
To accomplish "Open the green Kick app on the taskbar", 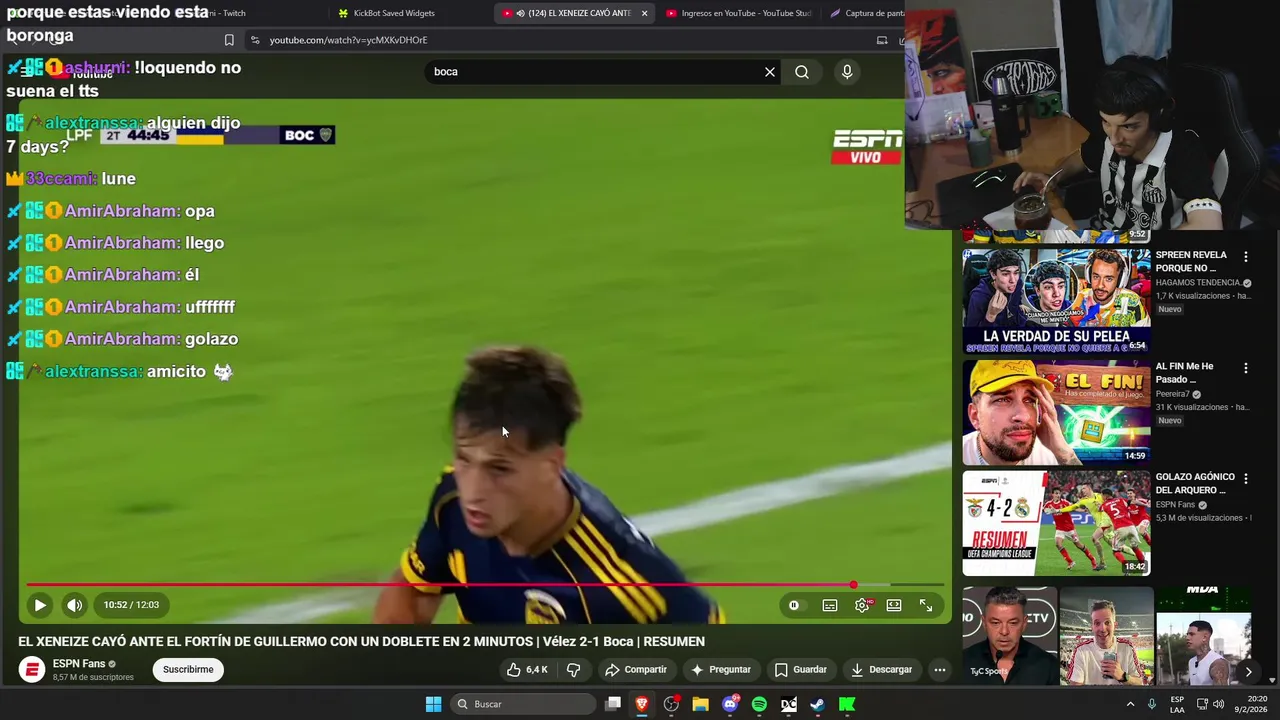I will coord(847,704).
